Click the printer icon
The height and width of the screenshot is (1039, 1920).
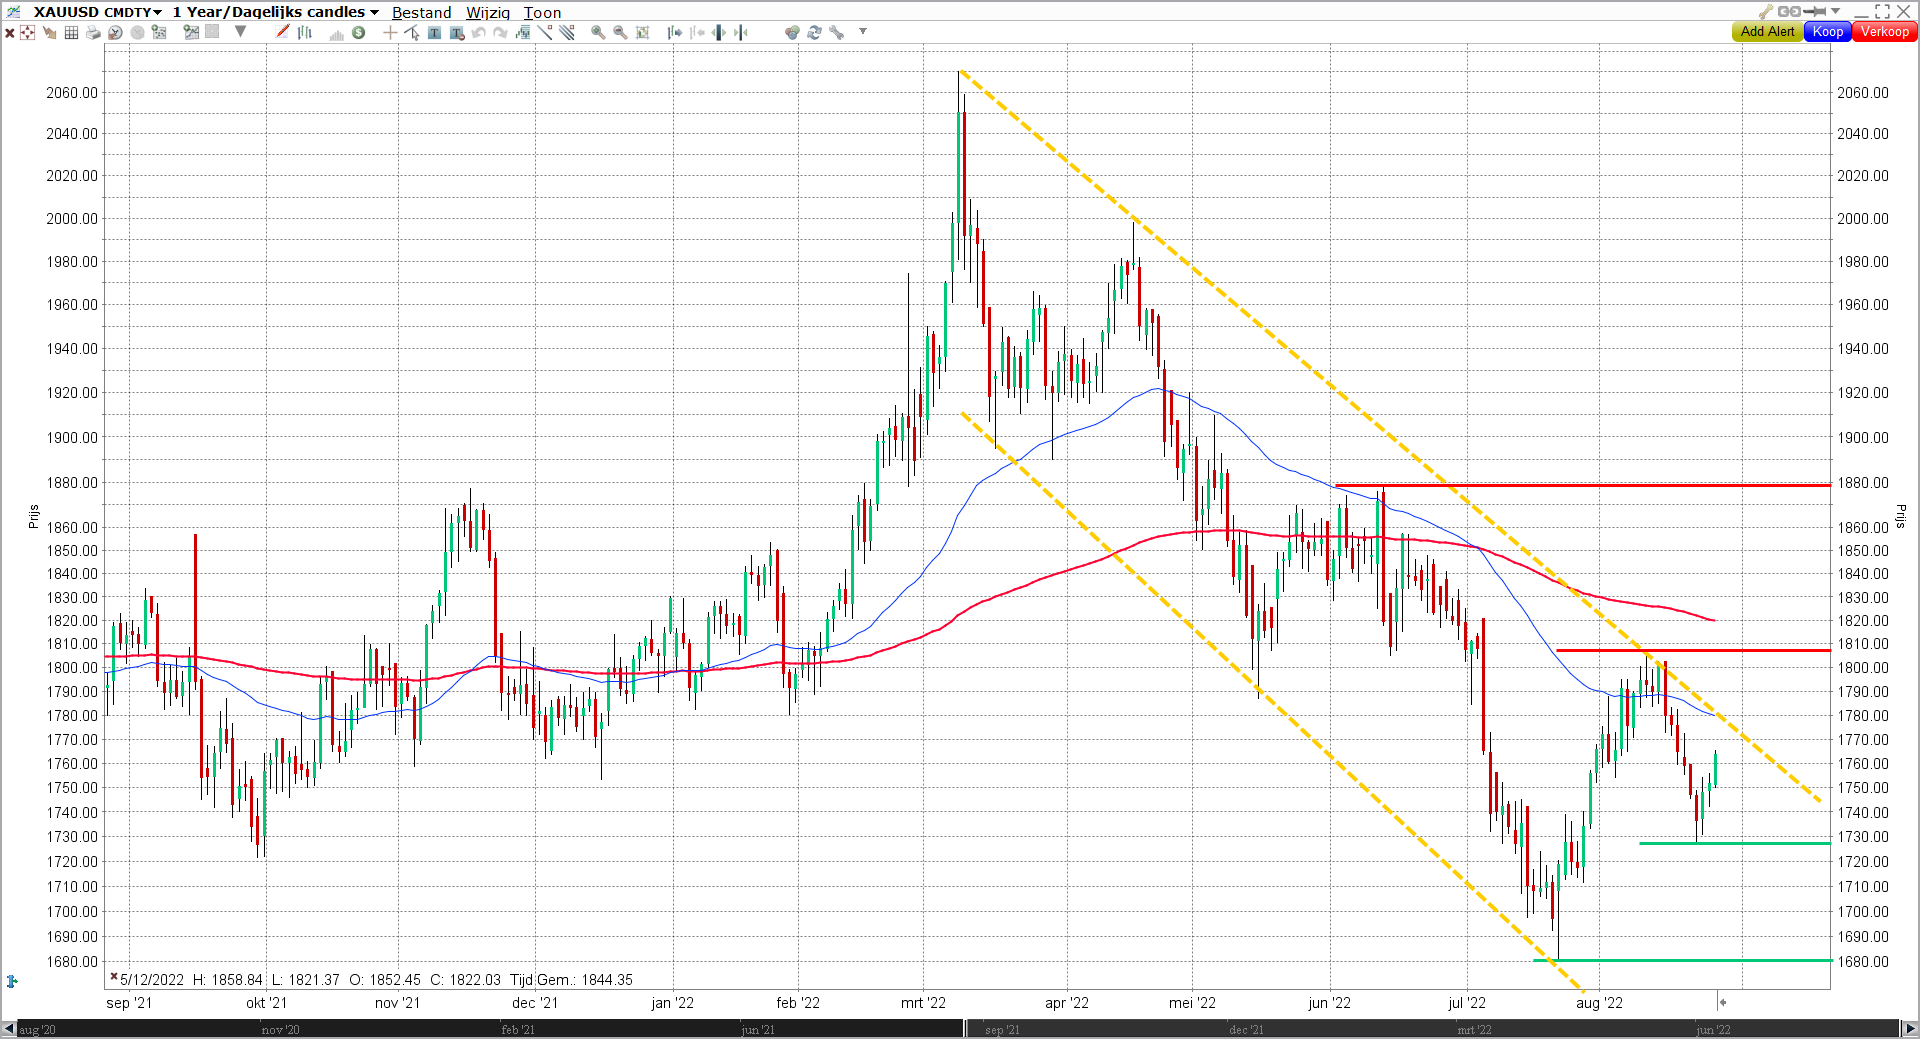pyautogui.click(x=93, y=32)
